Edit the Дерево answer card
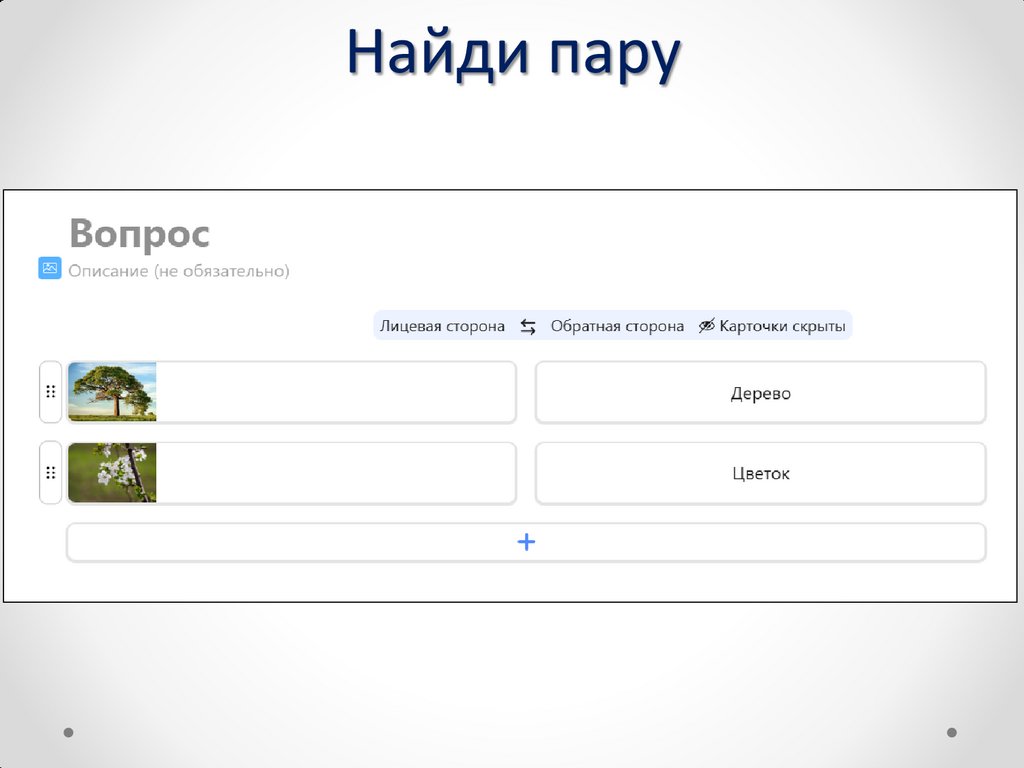The height and width of the screenshot is (768, 1024). (761, 392)
